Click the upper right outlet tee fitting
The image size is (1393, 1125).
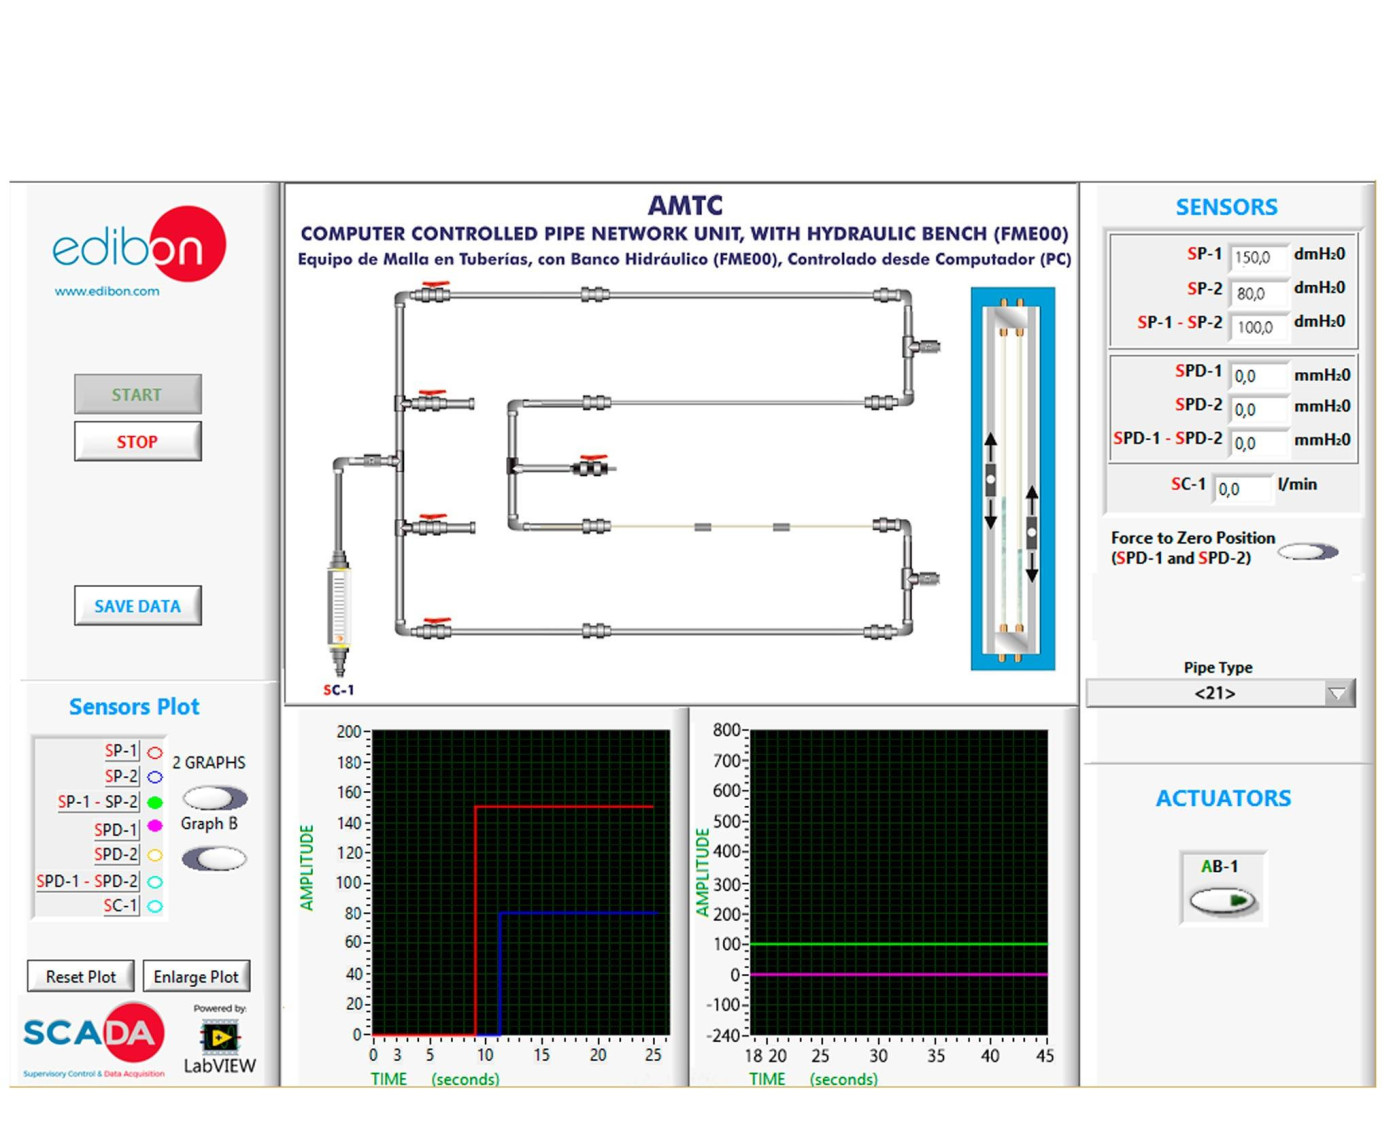(921, 346)
